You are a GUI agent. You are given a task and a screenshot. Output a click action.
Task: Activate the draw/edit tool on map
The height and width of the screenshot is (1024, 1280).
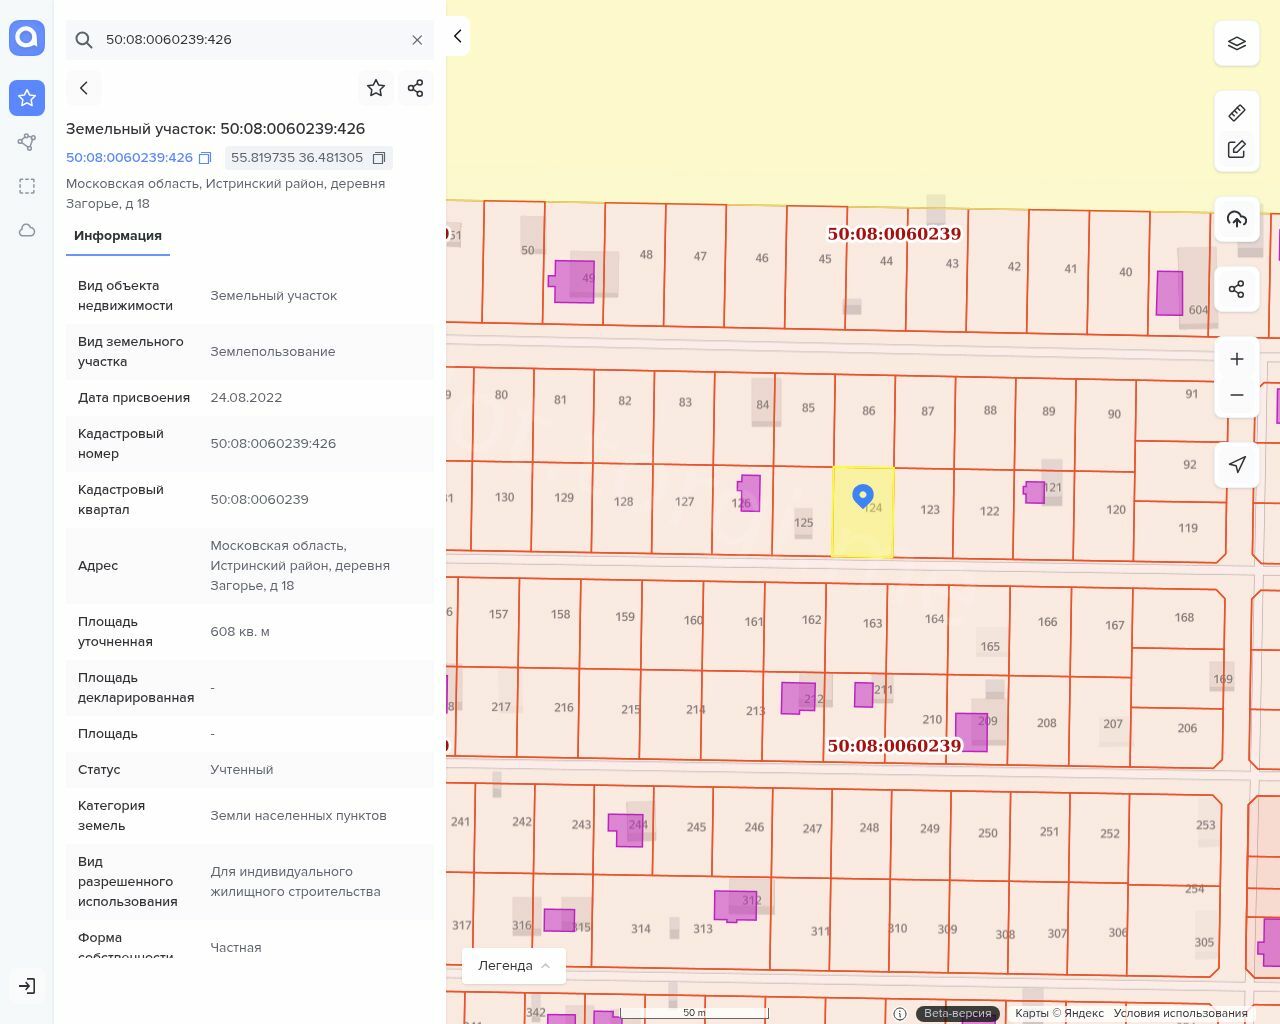point(1236,149)
